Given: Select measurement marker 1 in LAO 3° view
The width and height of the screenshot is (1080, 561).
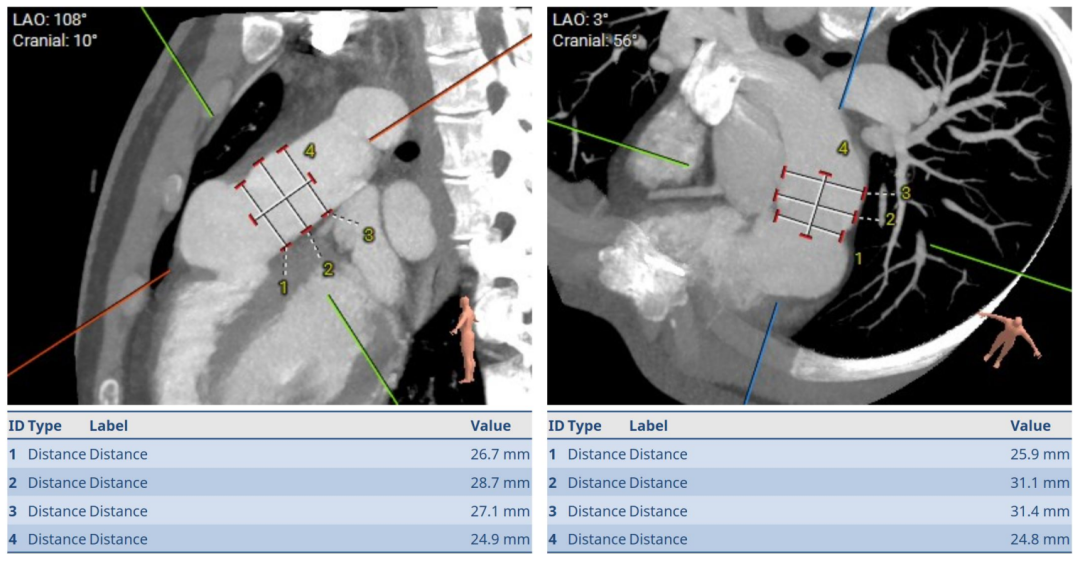Looking at the screenshot, I should point(856,258).
